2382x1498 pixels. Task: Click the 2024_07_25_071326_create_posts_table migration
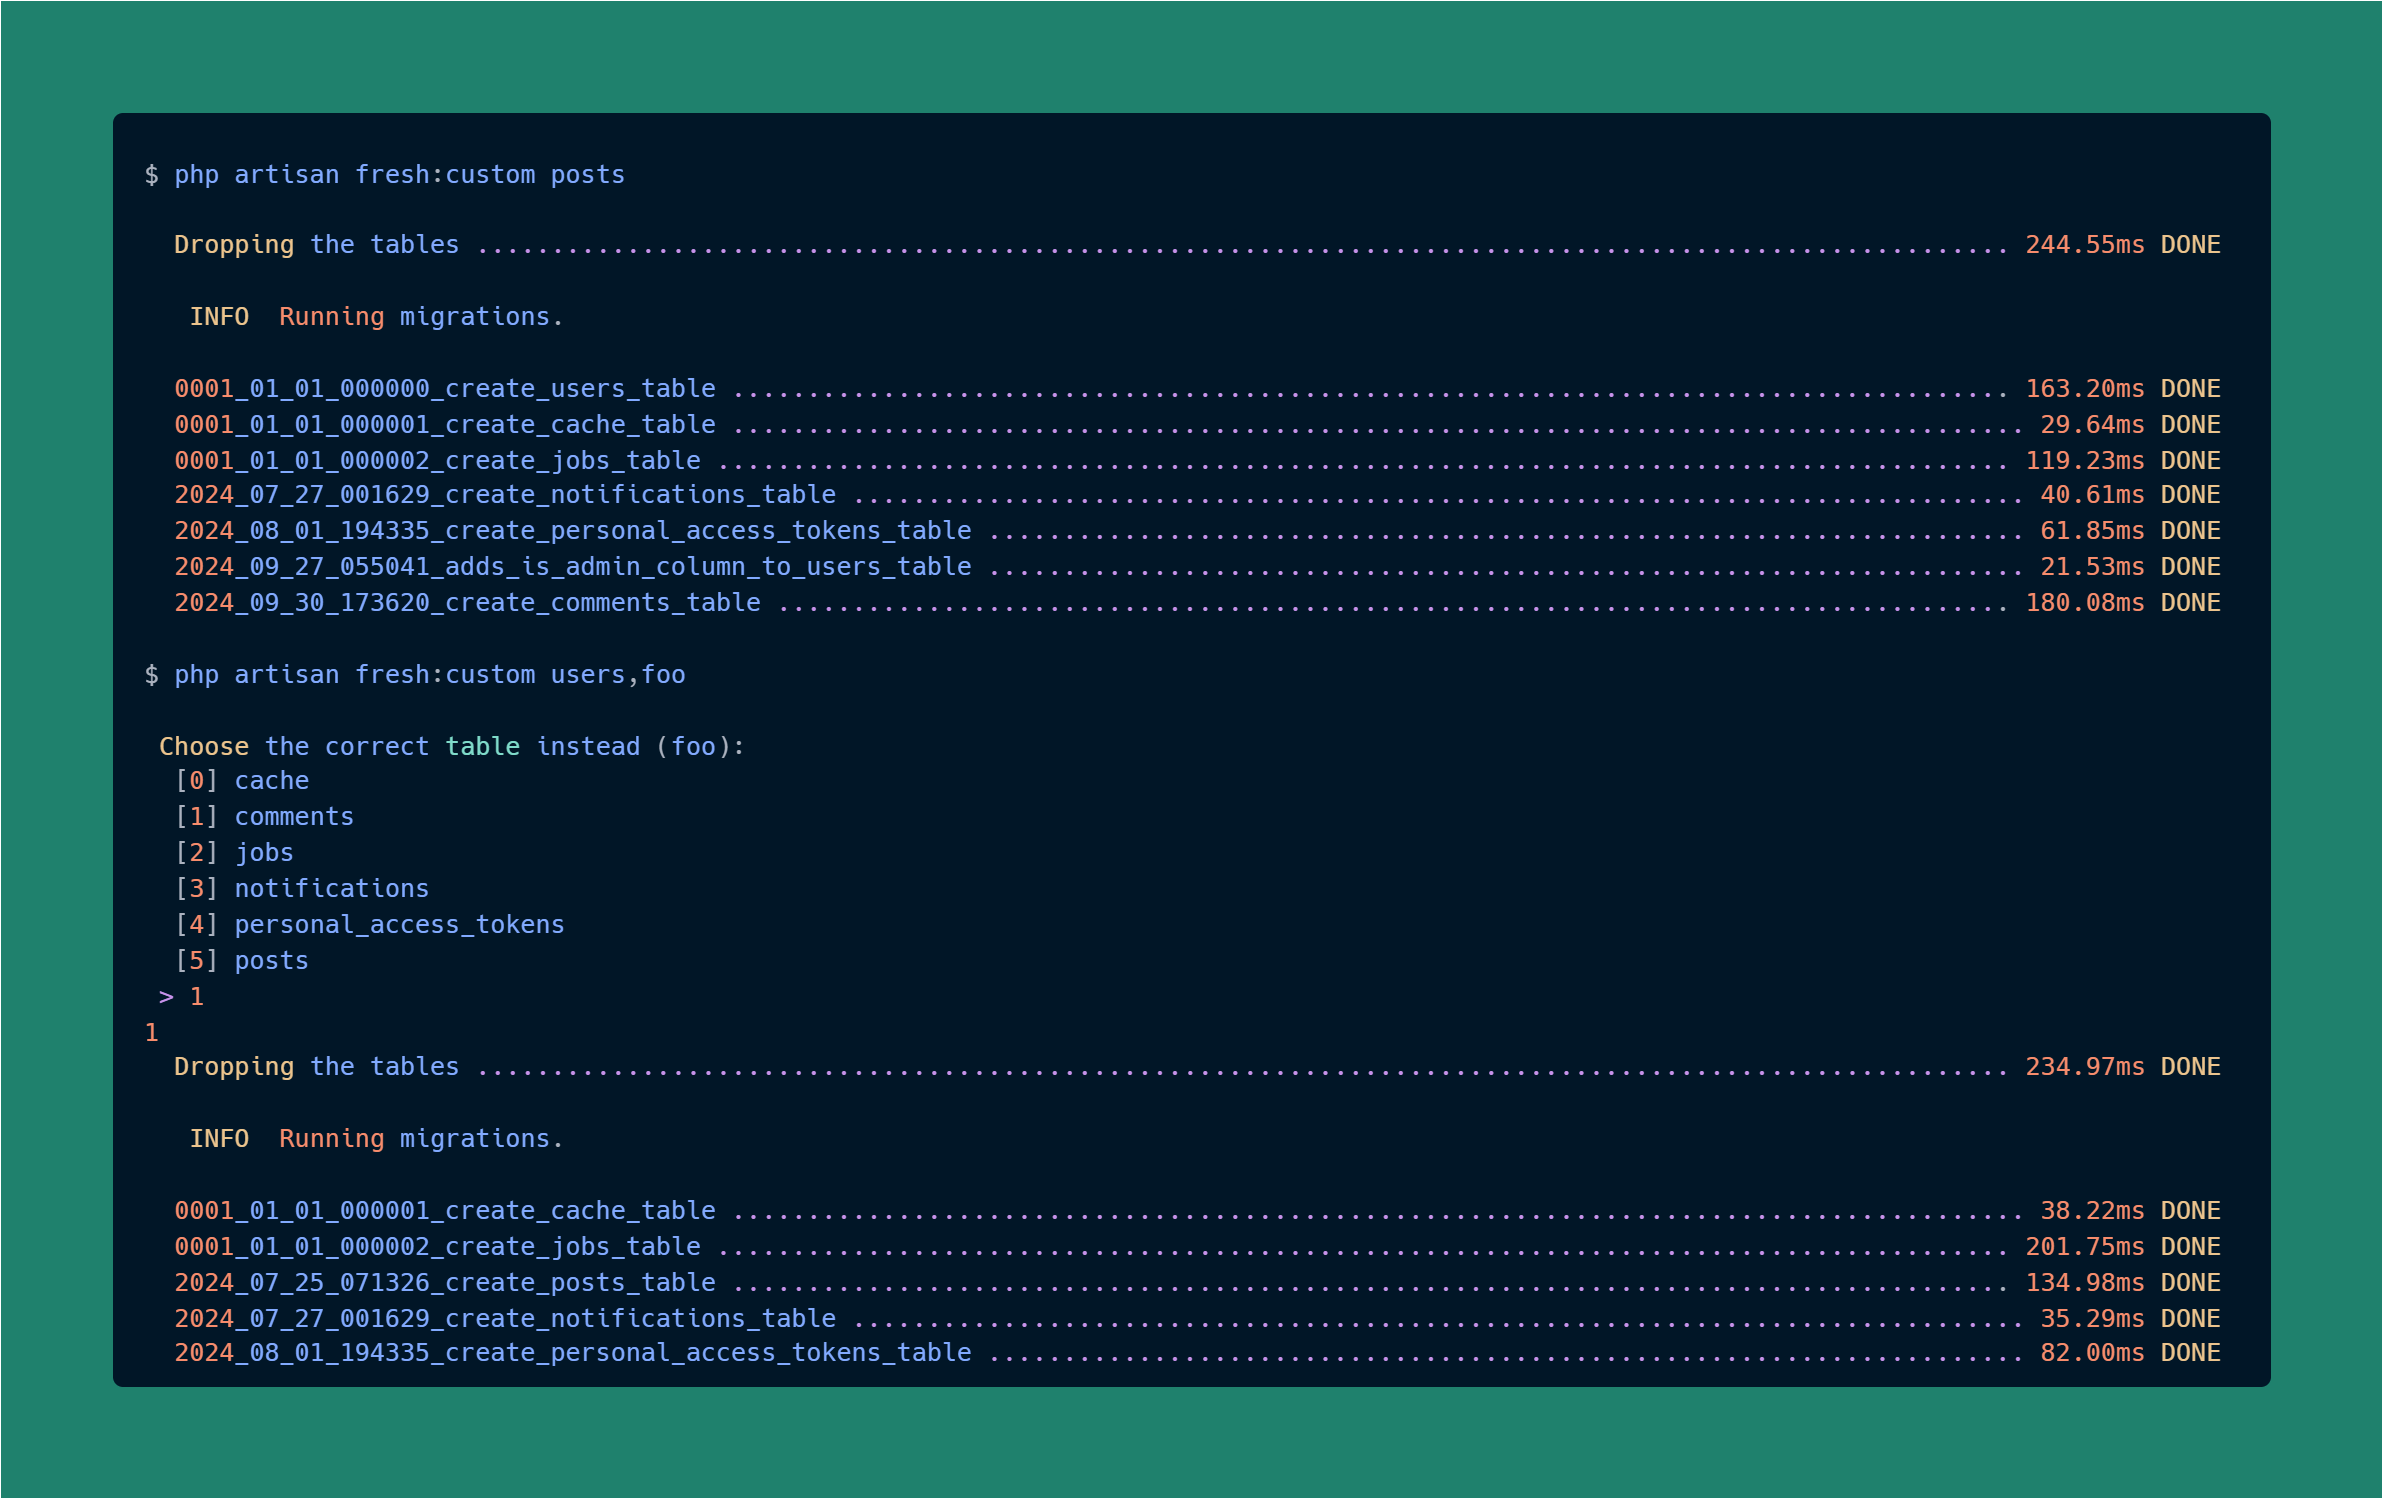pos(445,1283)
